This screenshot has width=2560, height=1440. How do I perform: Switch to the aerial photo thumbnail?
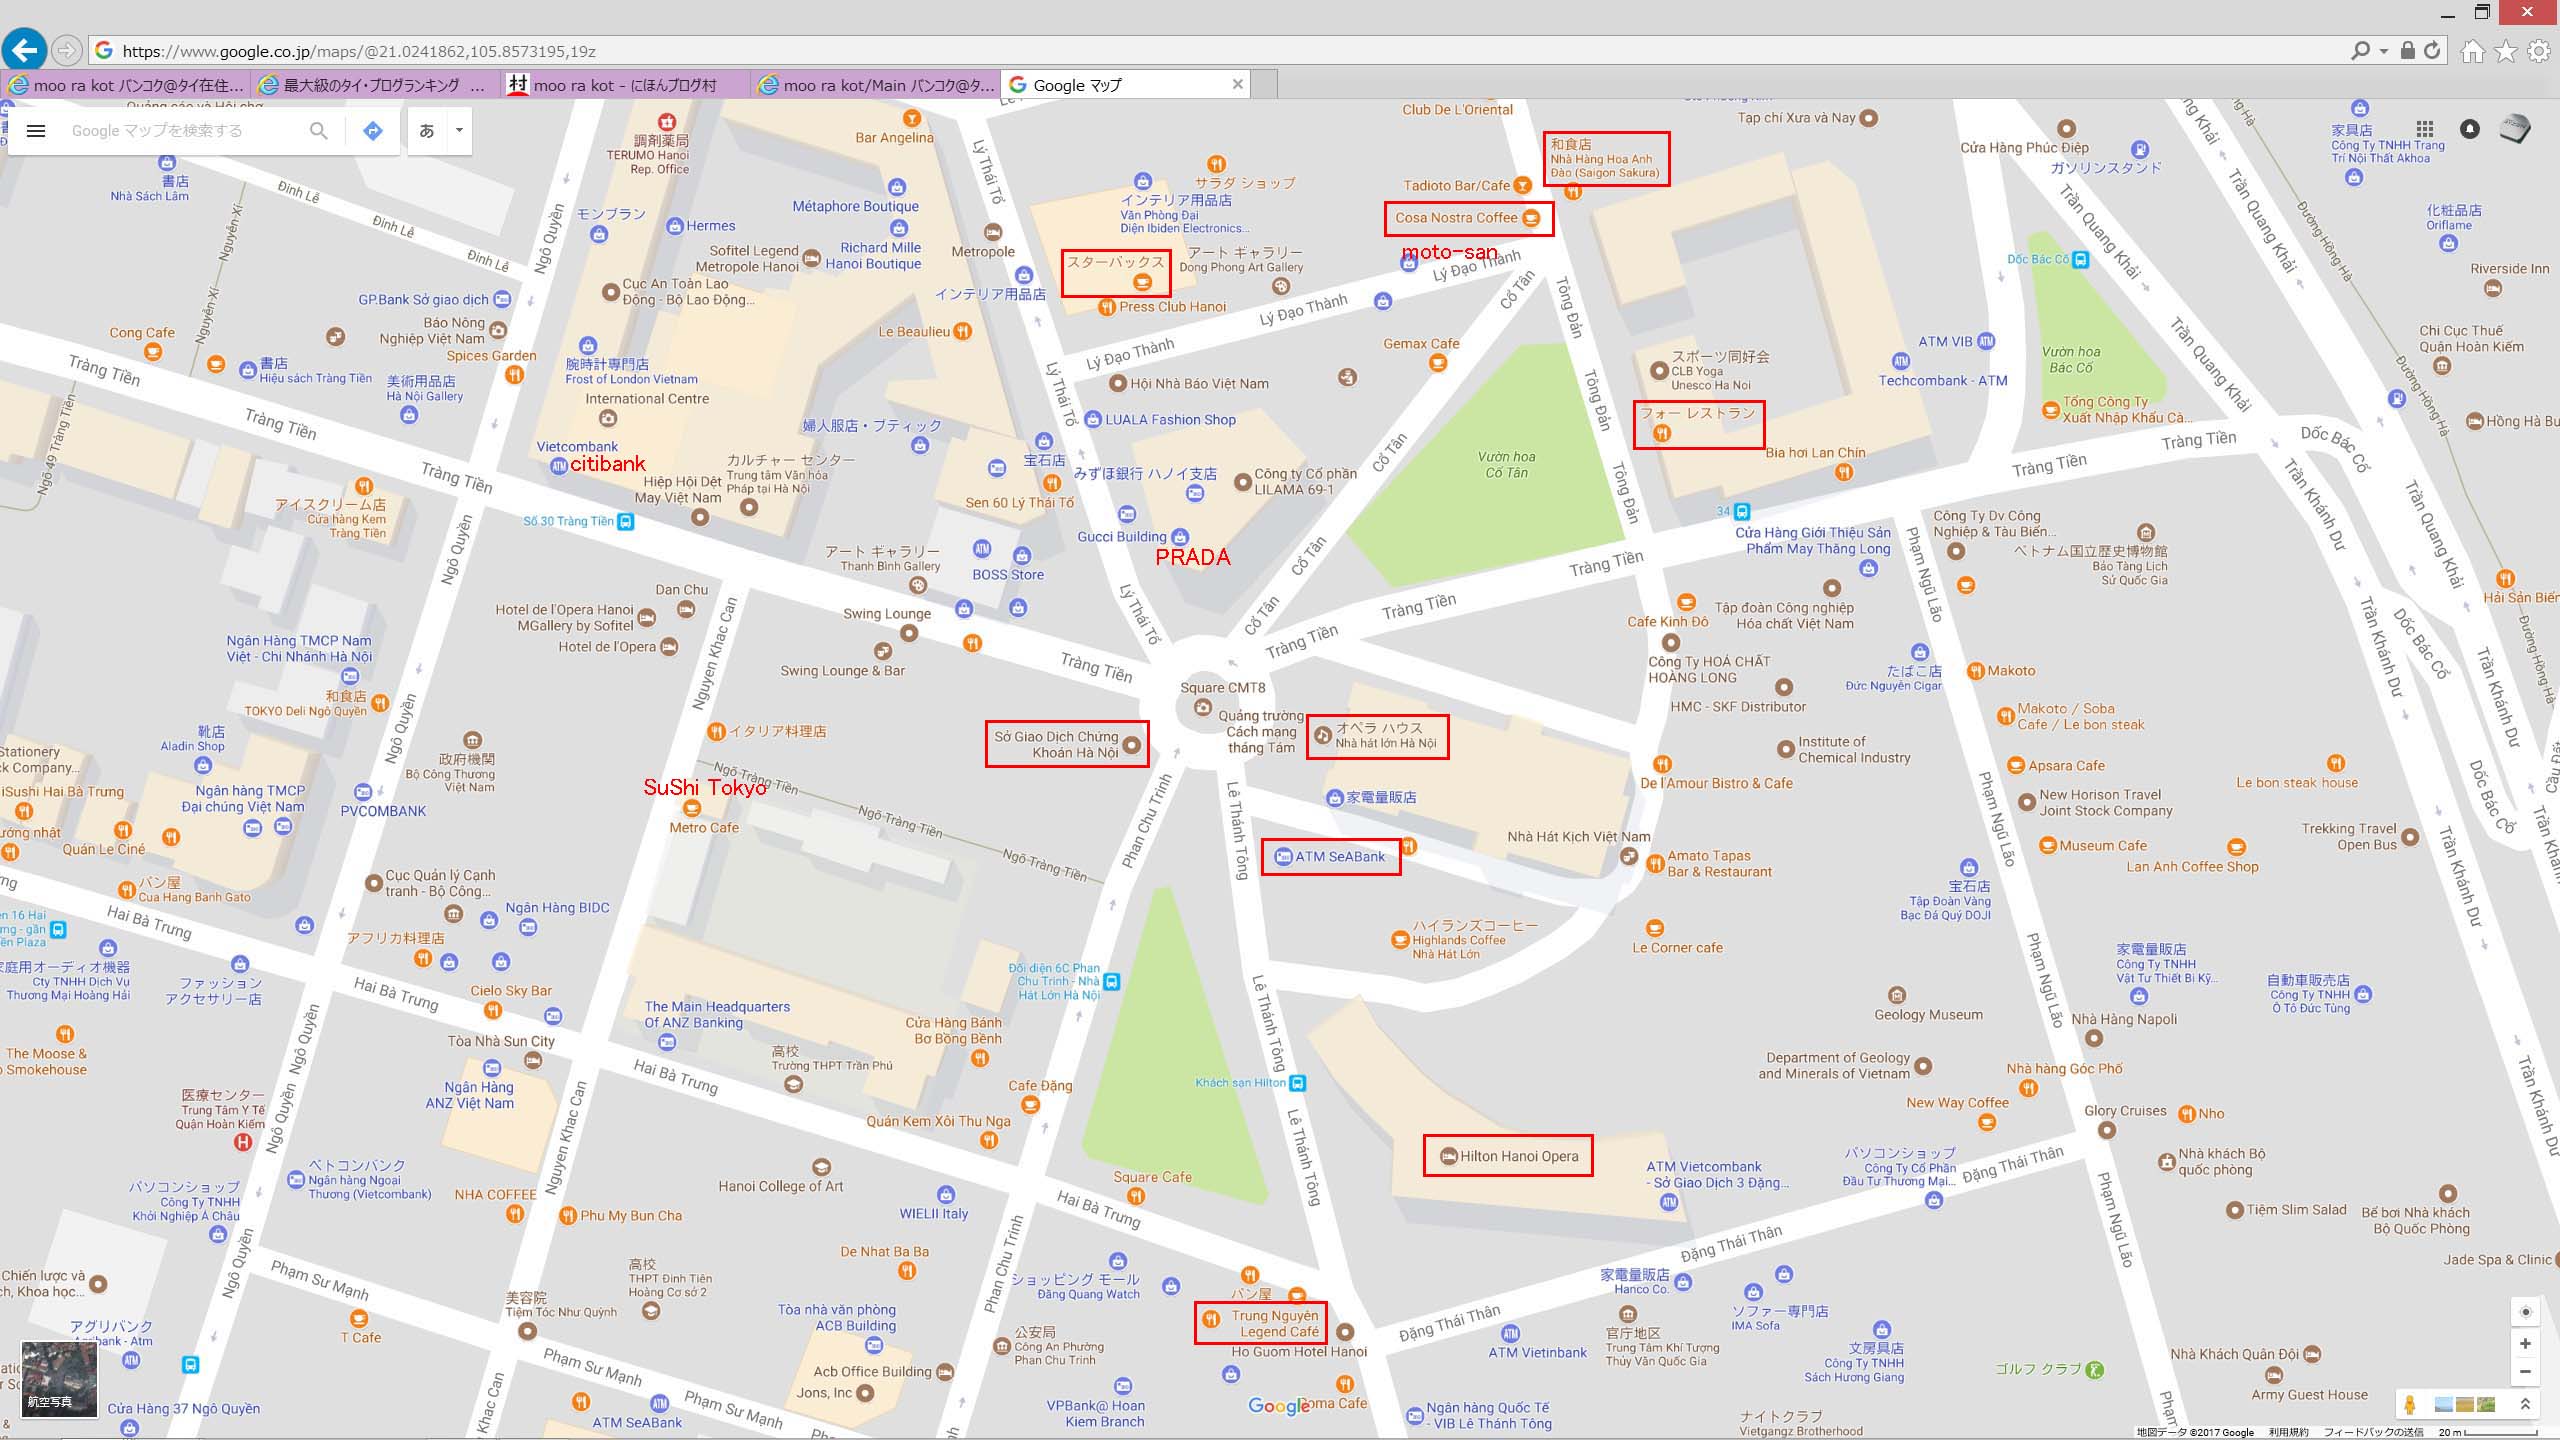click(59, 1380)
